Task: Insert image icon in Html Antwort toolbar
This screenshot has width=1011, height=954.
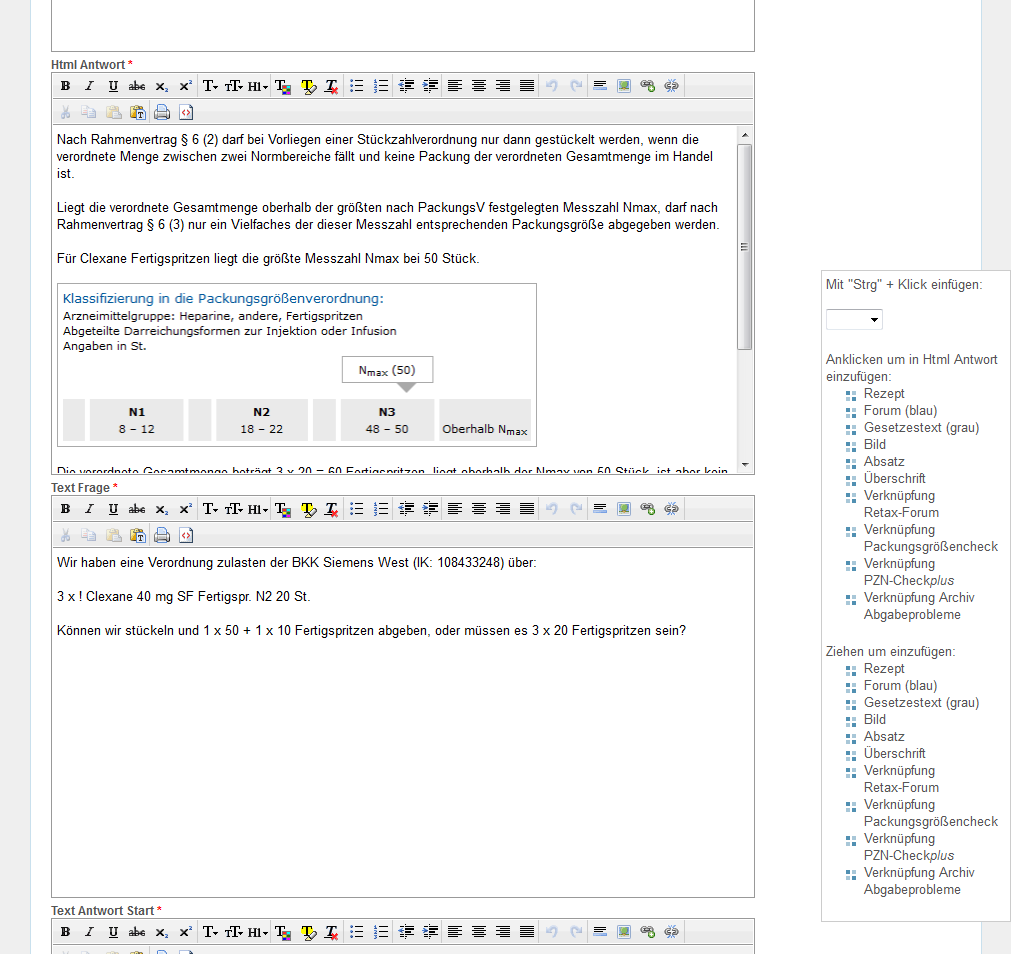Action: tap(624, 86)
